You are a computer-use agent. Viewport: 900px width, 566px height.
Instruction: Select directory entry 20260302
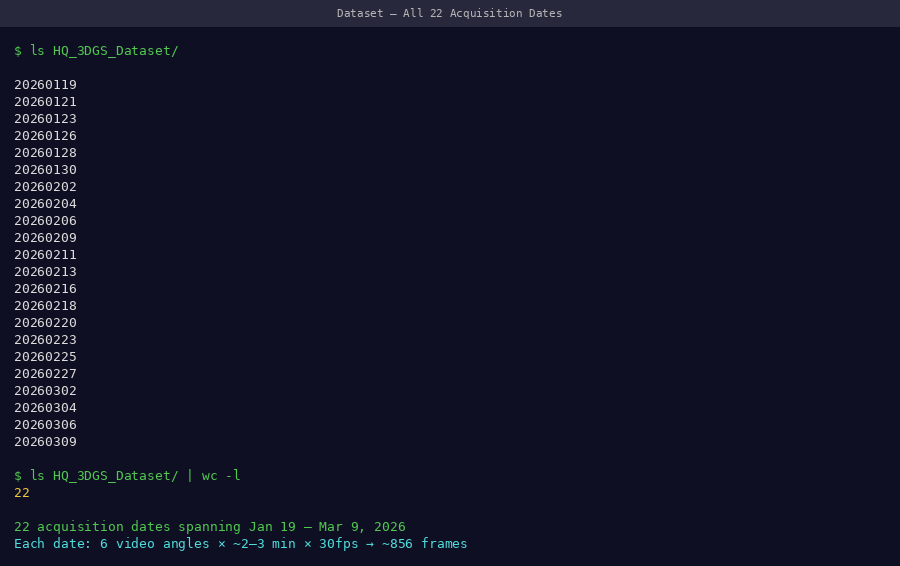45,391
